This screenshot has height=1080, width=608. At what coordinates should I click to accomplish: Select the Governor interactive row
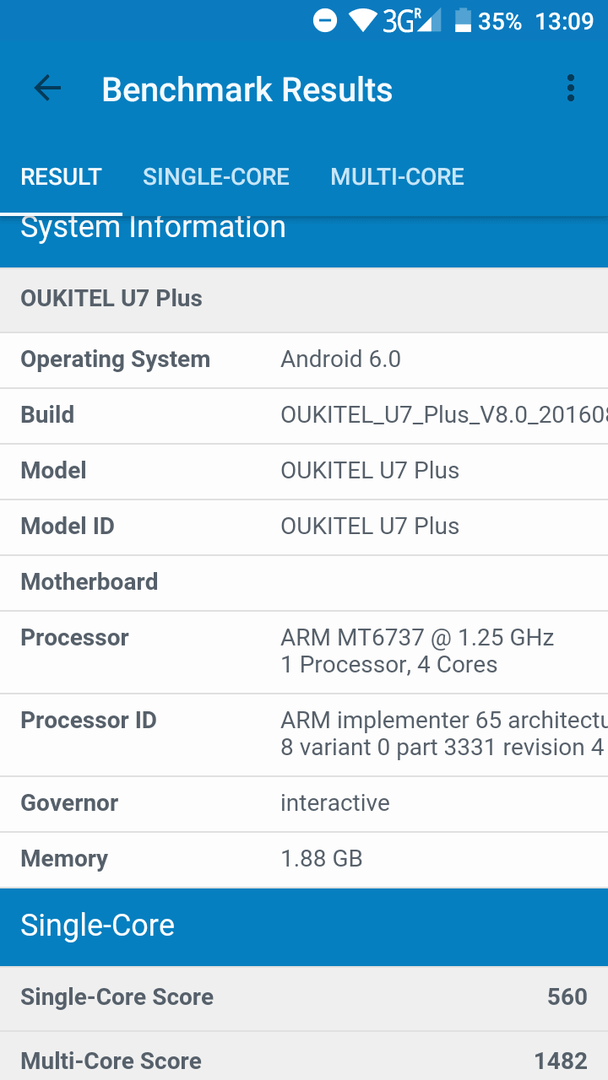click(x=304, y=803)
